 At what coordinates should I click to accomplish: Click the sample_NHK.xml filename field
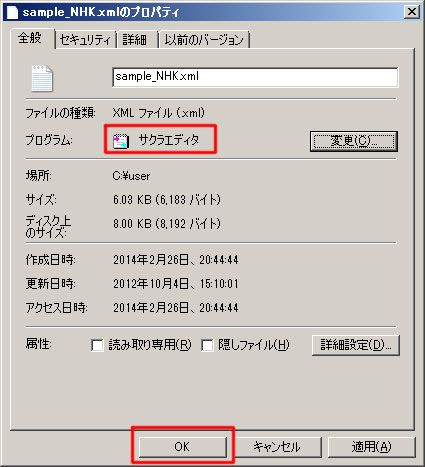coord(255,77)
